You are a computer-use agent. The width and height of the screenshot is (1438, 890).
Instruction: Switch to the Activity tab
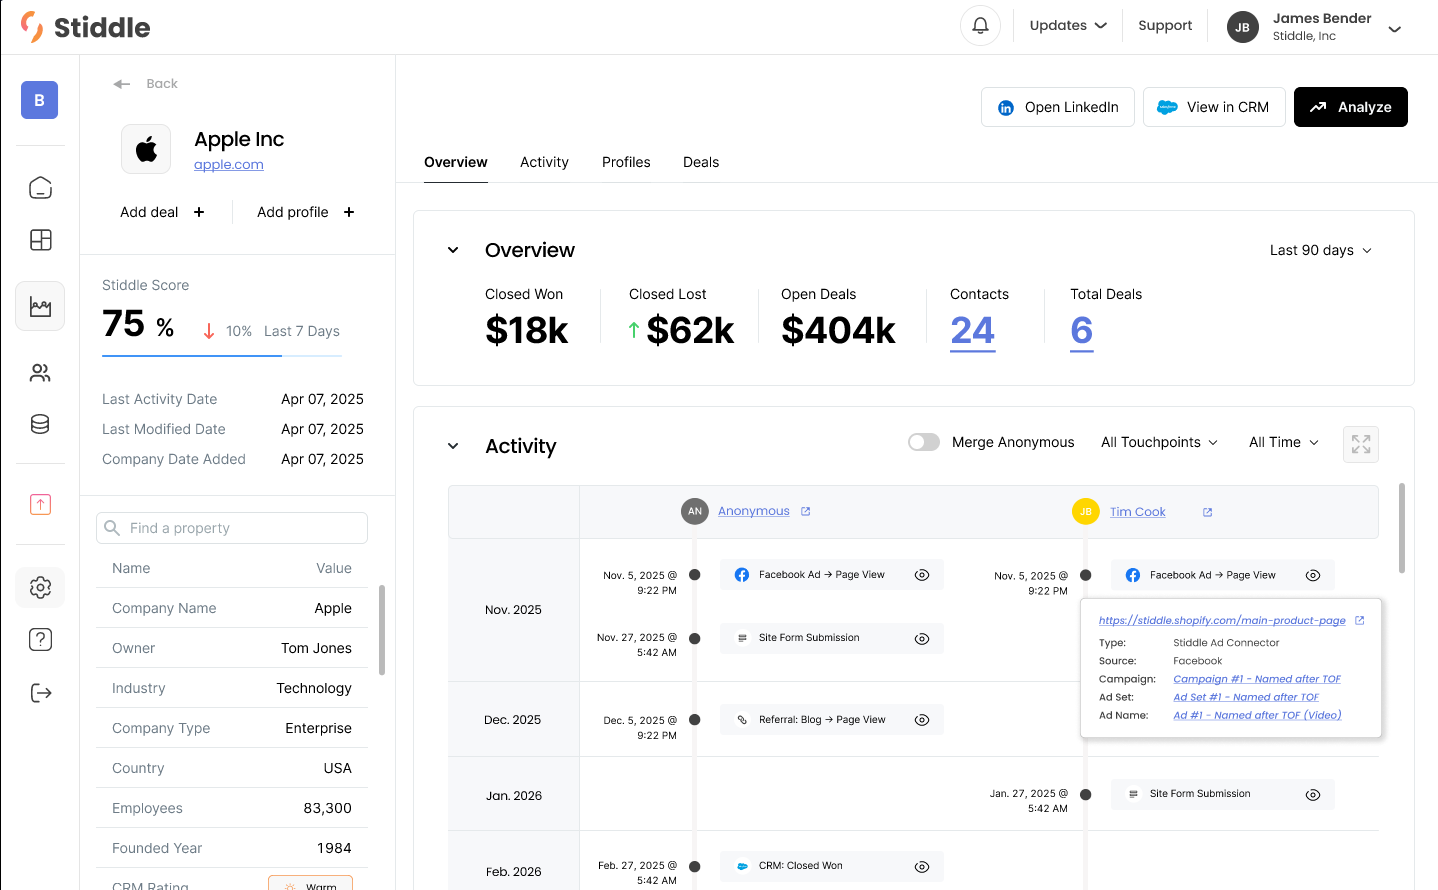pyautogui.click(x=544, y=162)
